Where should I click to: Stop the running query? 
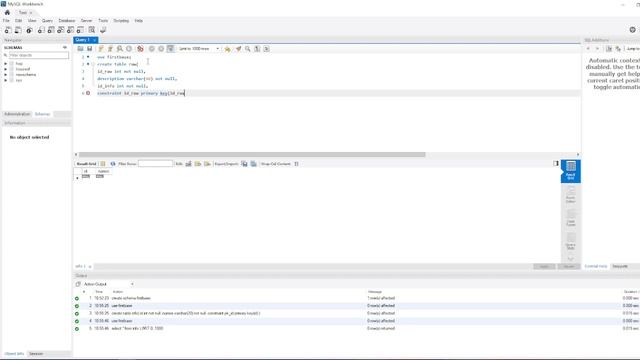129,49
